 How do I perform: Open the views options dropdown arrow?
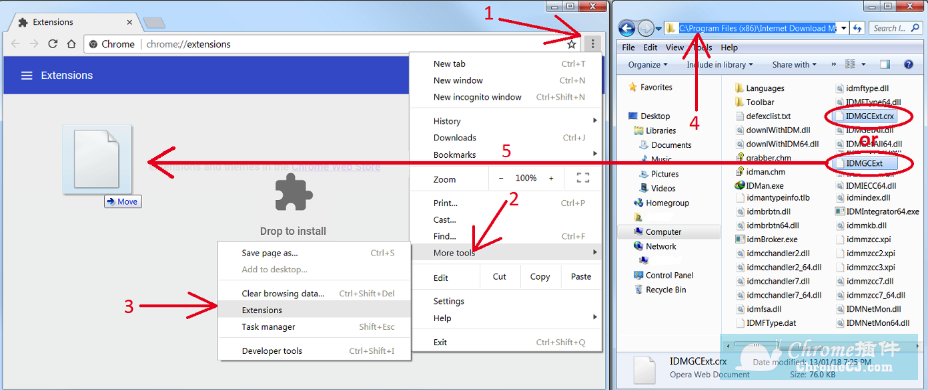pyautogui.click(x=863, y=65)
